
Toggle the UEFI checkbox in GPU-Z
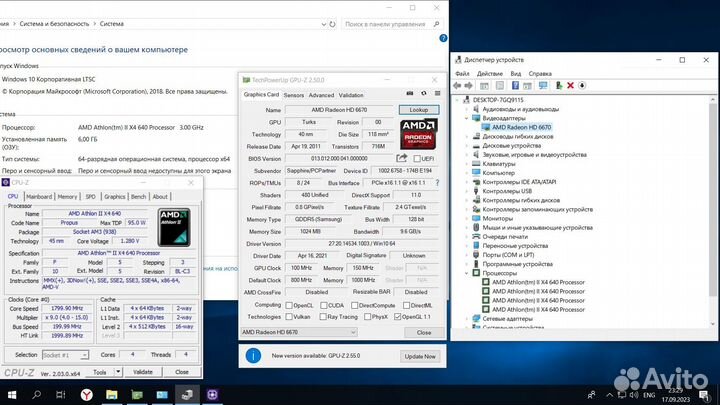(416, 159)
